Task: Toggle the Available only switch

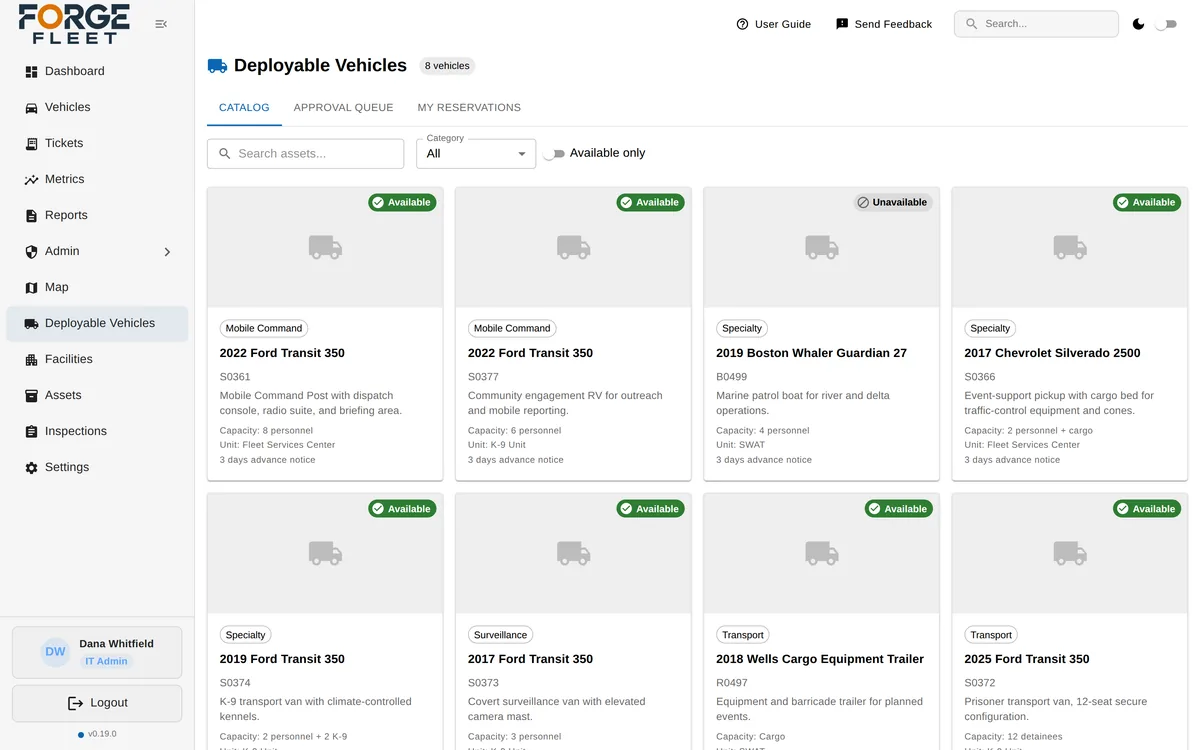Action: 554,154
